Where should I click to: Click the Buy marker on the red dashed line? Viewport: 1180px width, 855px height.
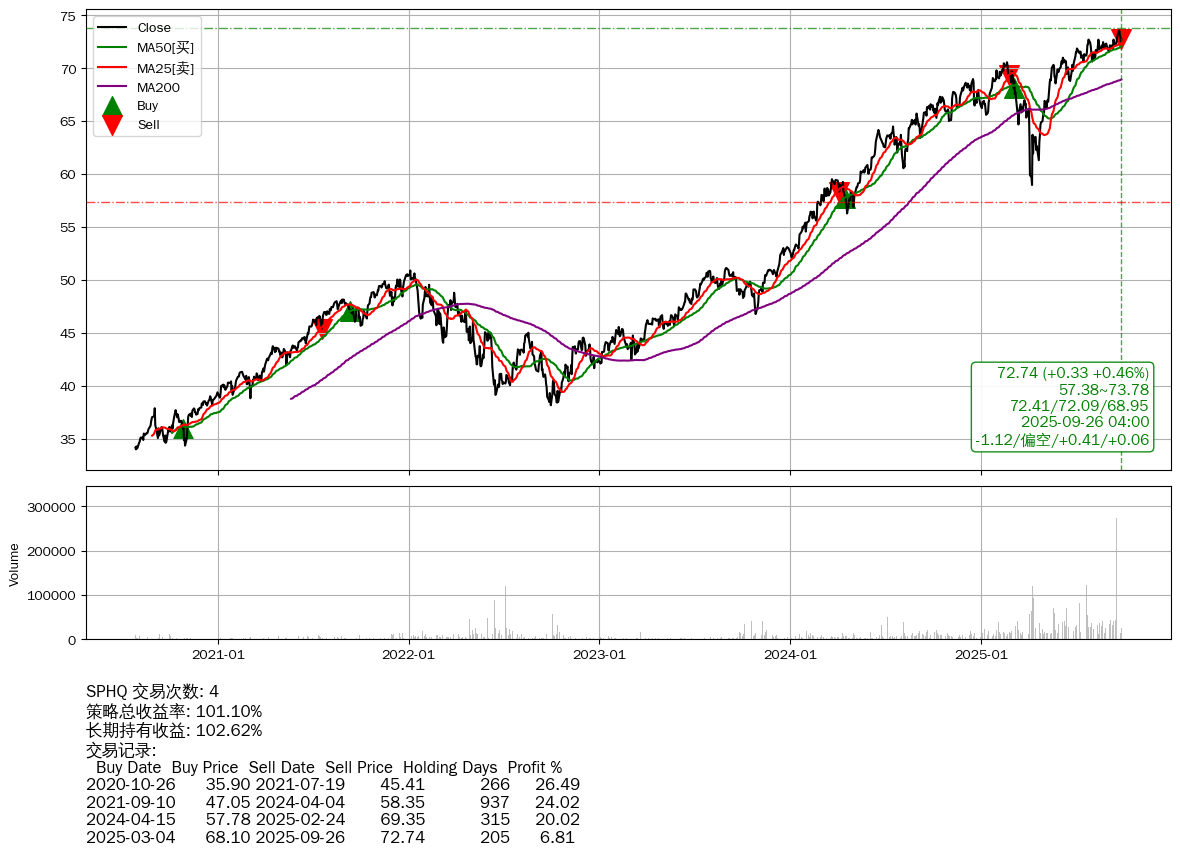(846, 200)
